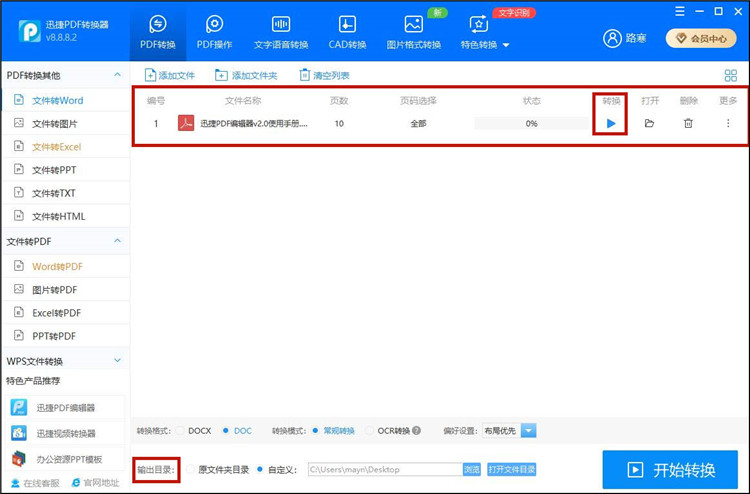Viewport: 750px width, 494px height.
Task: Open 办公资源PPT模板 recommended product
Action: point(65,459)
